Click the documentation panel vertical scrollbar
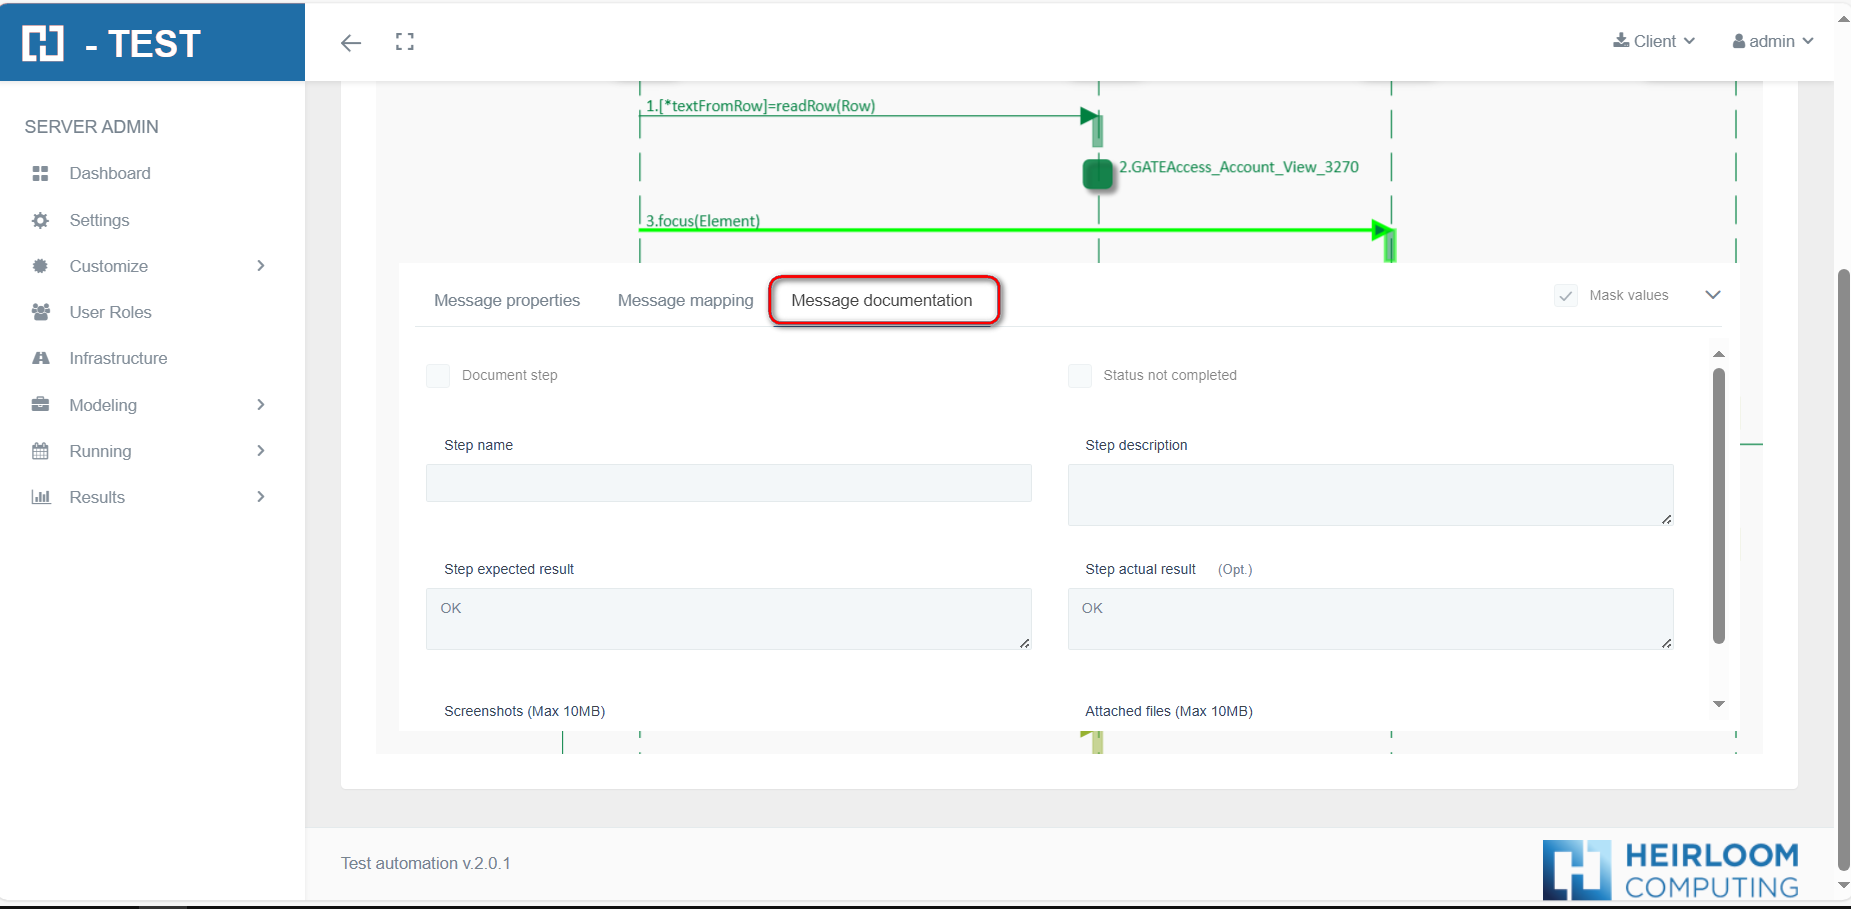 point(1718,505)
